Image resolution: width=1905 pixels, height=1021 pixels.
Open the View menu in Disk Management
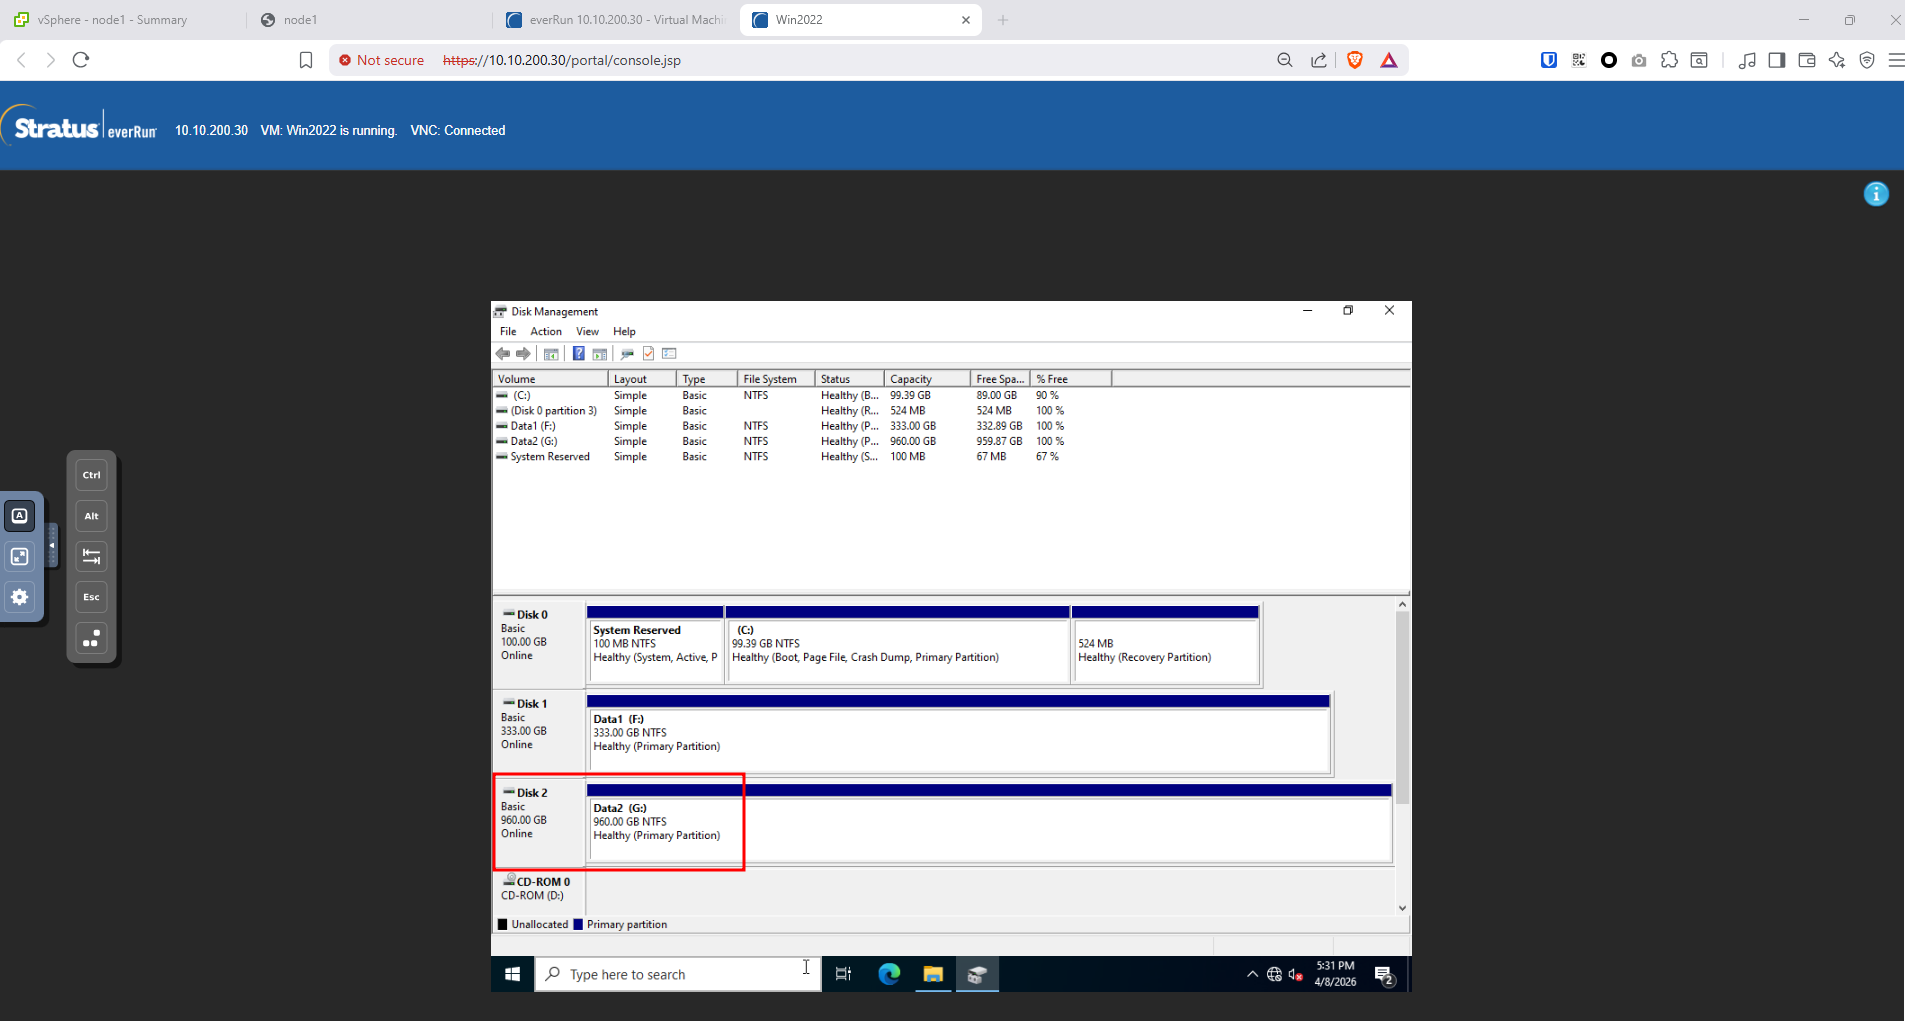coord(587,332)
